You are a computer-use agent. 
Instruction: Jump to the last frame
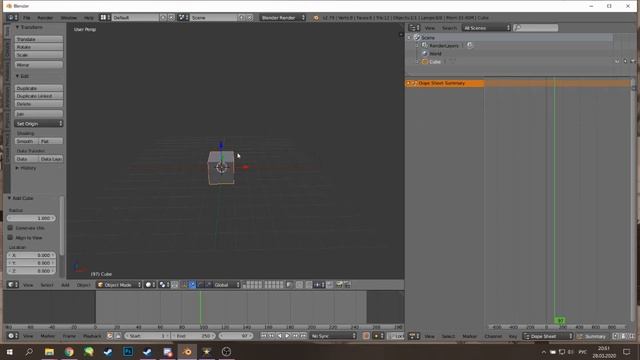click(x=303, y=336)
